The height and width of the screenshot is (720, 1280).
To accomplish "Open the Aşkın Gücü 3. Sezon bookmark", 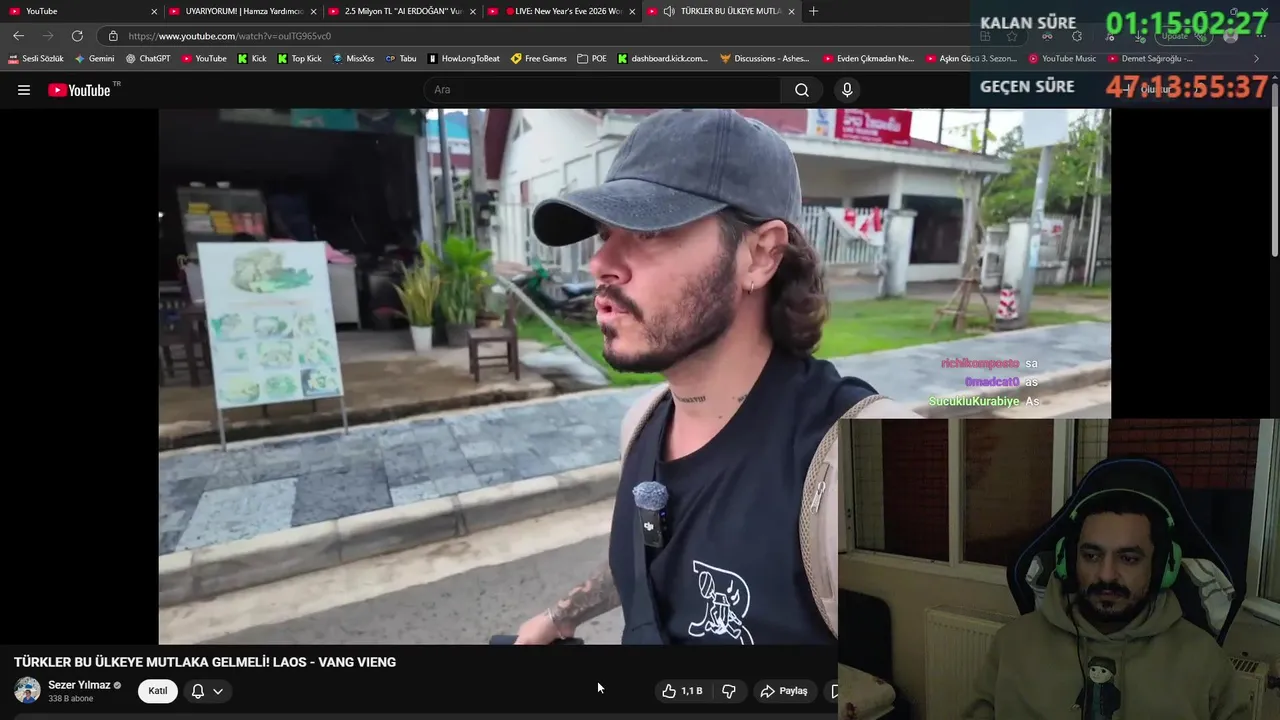I will click(972, 59).
